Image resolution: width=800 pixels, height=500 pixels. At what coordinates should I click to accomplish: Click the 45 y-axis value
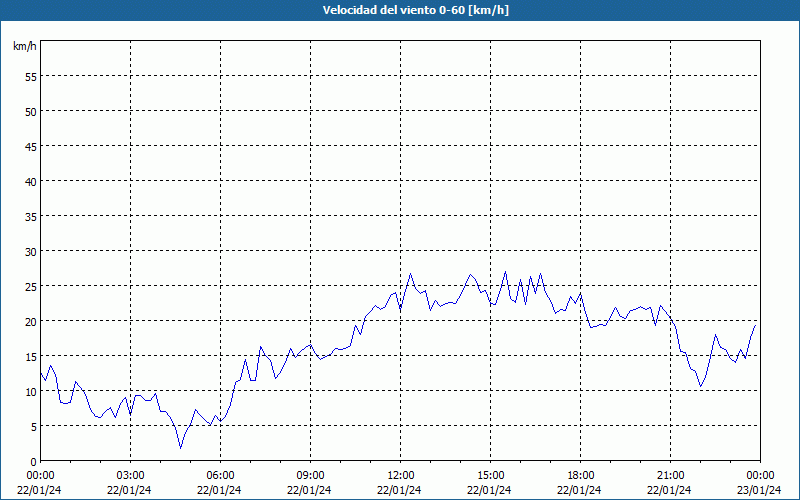click(x=31, y=146)
